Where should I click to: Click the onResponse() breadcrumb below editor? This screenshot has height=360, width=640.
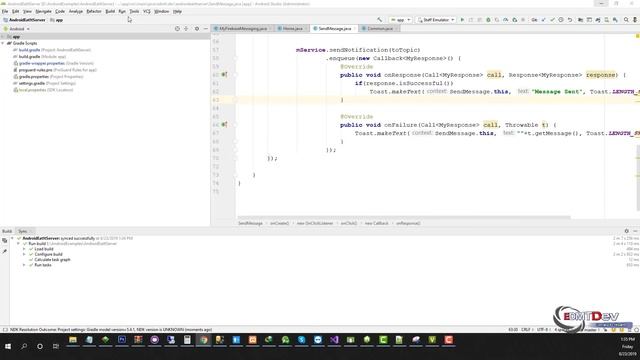[x=408, y=223]
